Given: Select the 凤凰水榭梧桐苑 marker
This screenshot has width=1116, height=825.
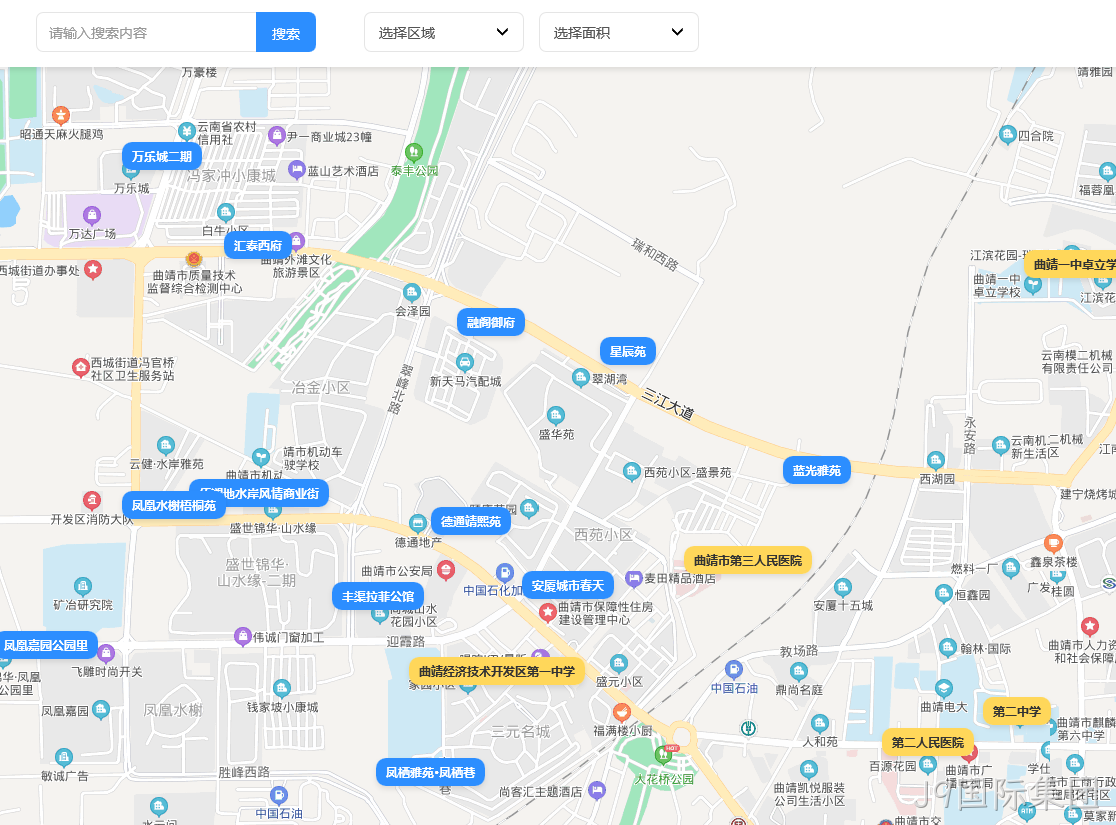Looking at the screenshot, I should coord(174,505).
